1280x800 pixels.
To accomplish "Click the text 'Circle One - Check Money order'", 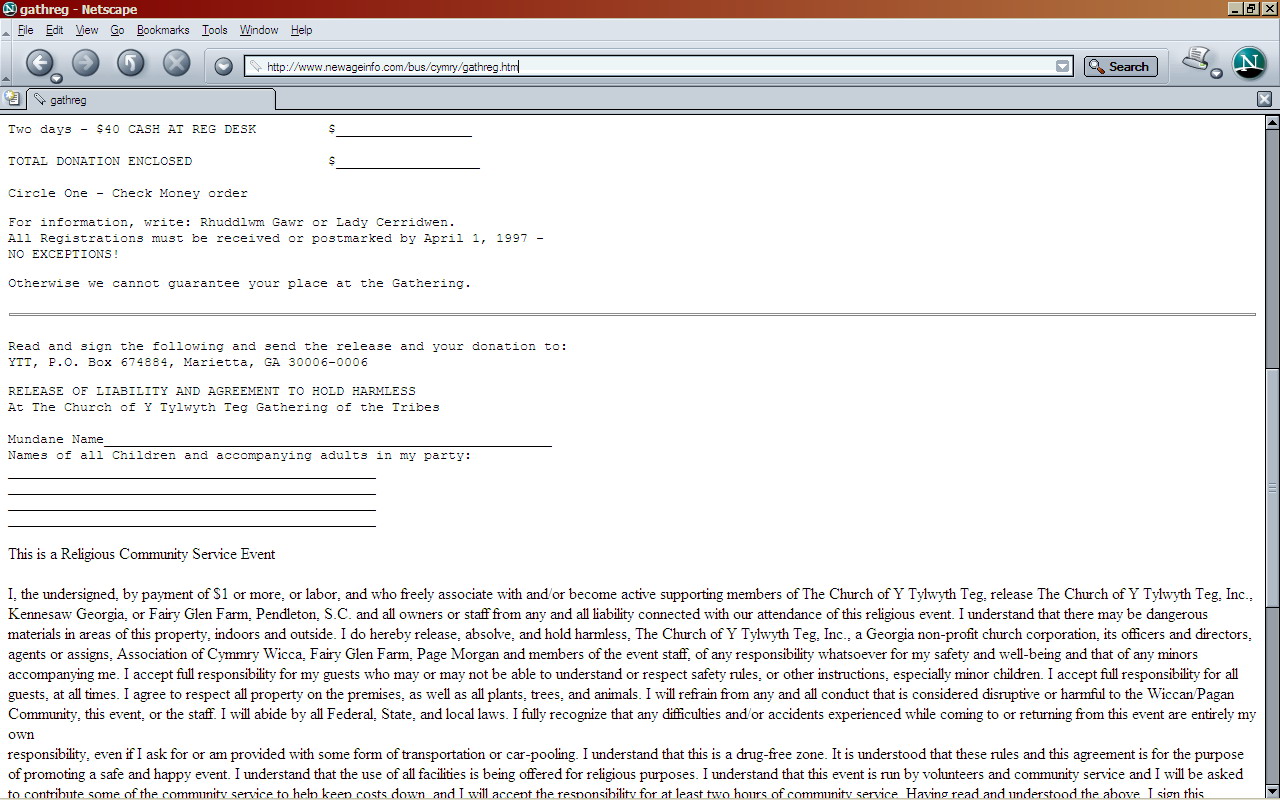I will click(x=128, y=193).
